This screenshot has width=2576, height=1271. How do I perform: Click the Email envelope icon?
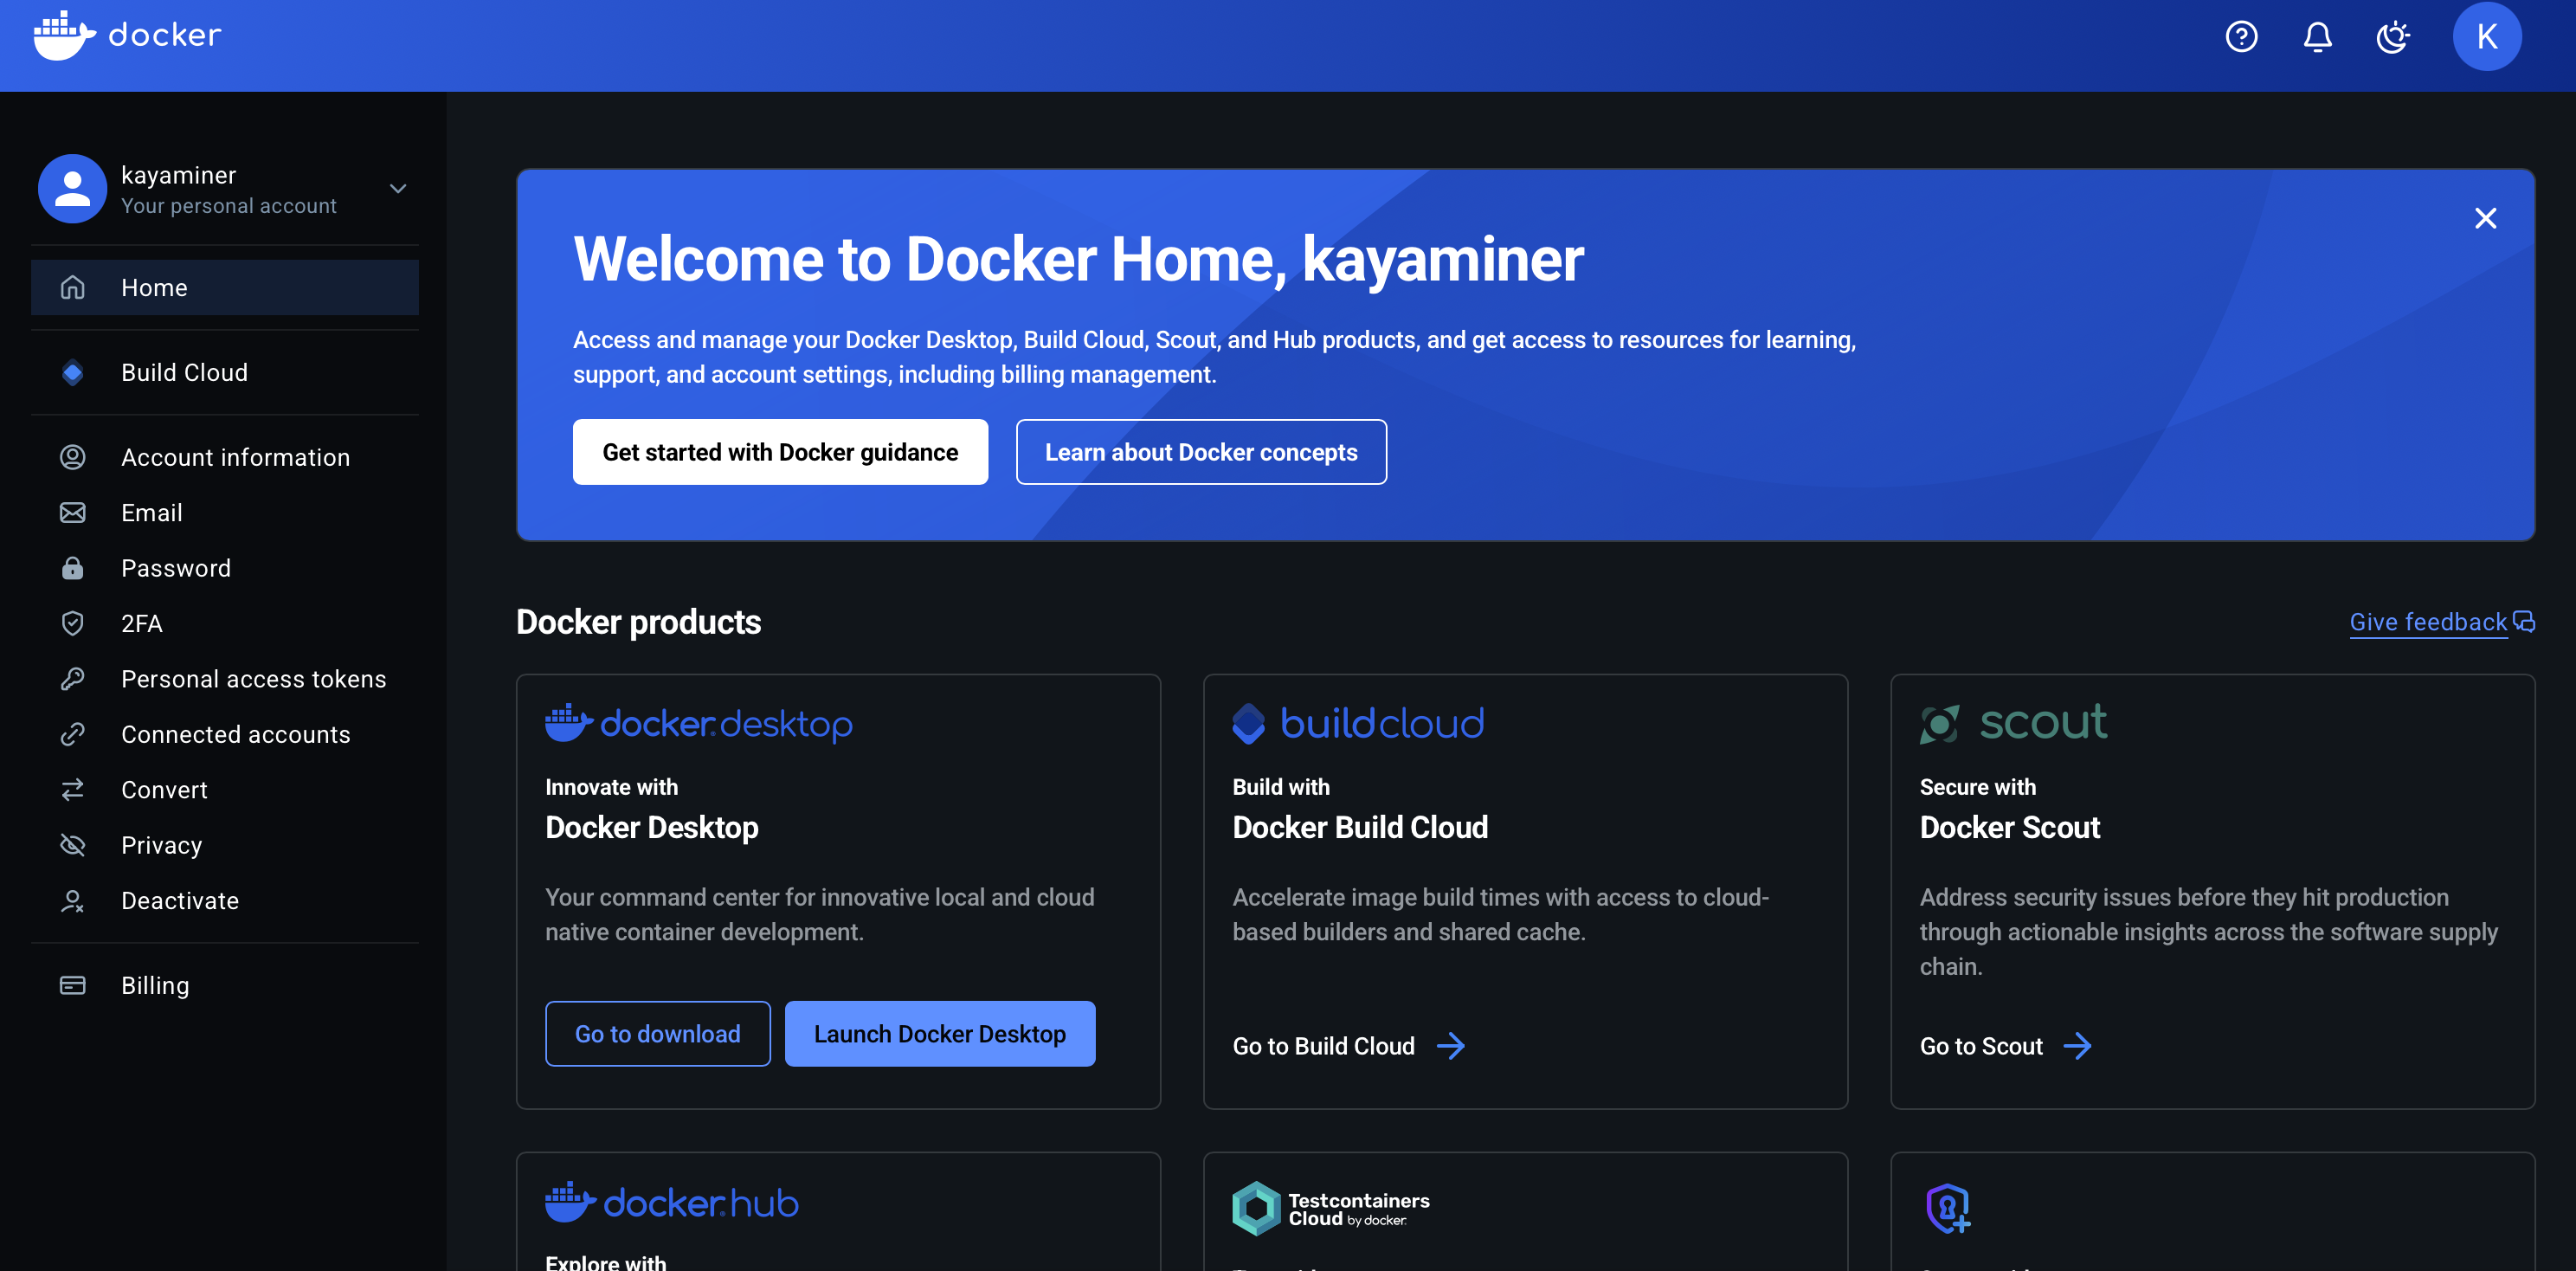[72, 513]
